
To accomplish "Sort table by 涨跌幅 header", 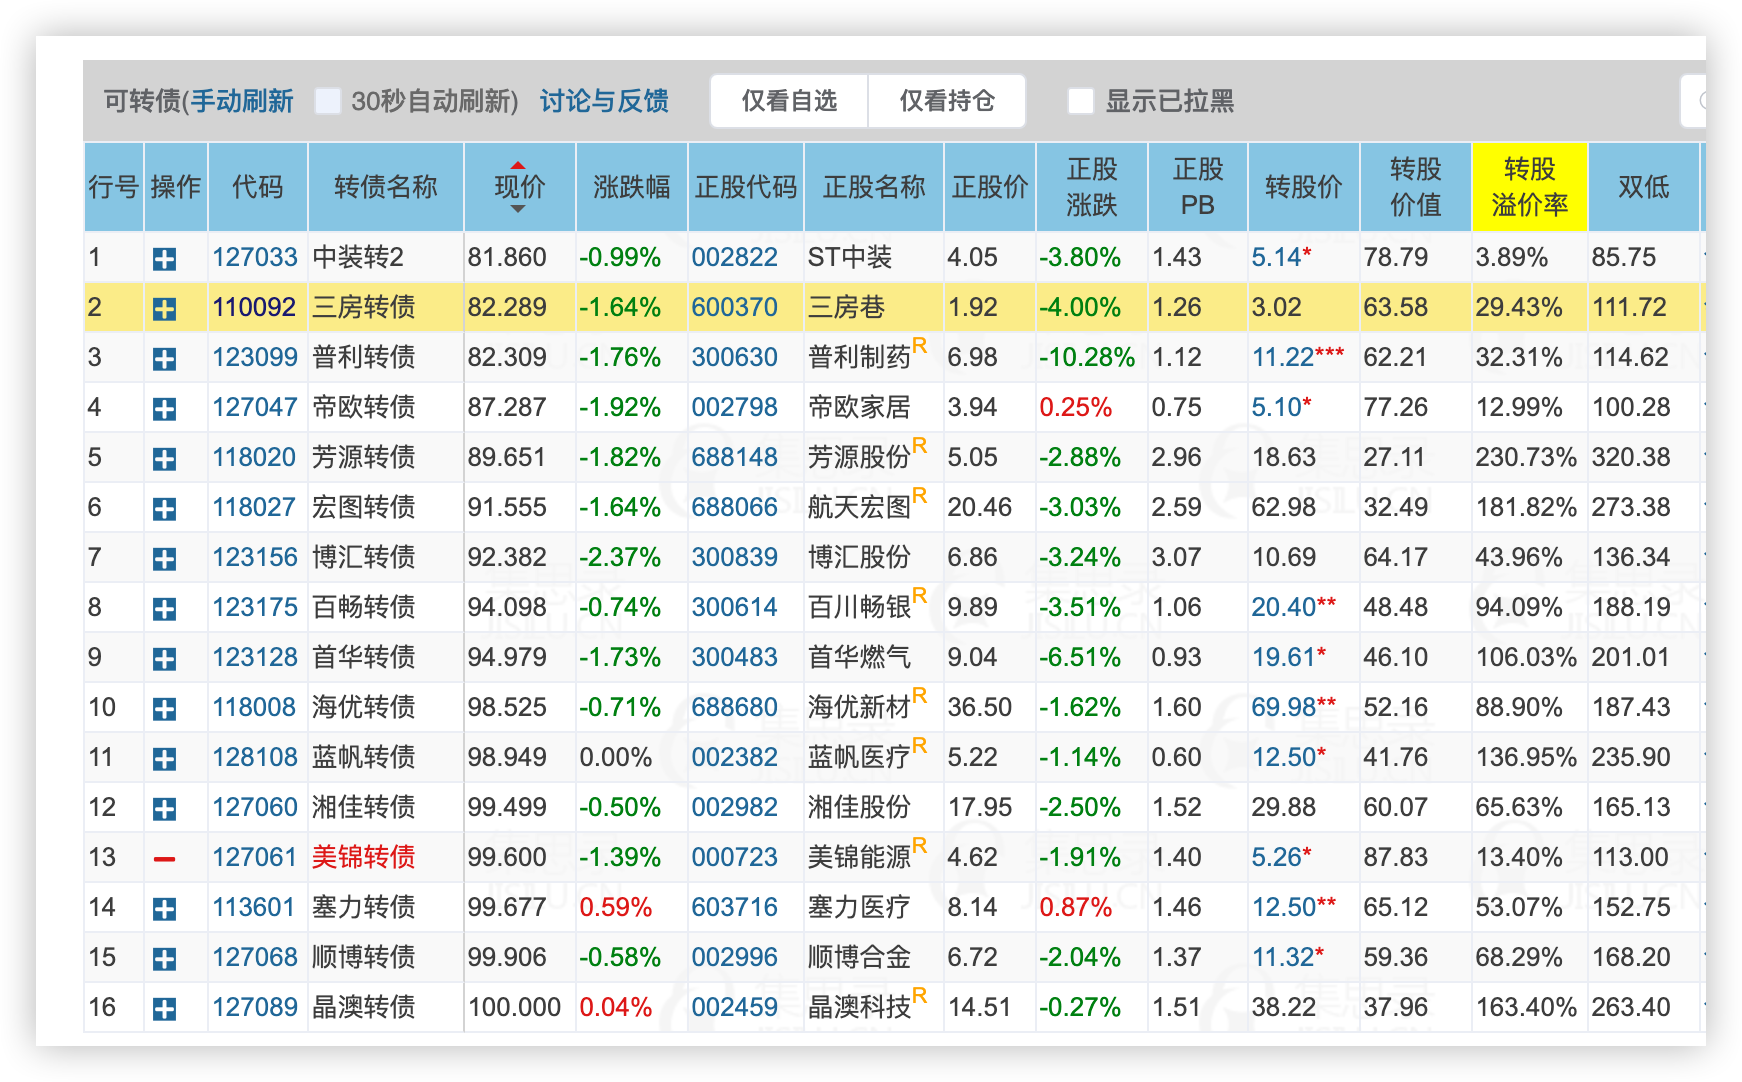I will click(x=631, y=187).
